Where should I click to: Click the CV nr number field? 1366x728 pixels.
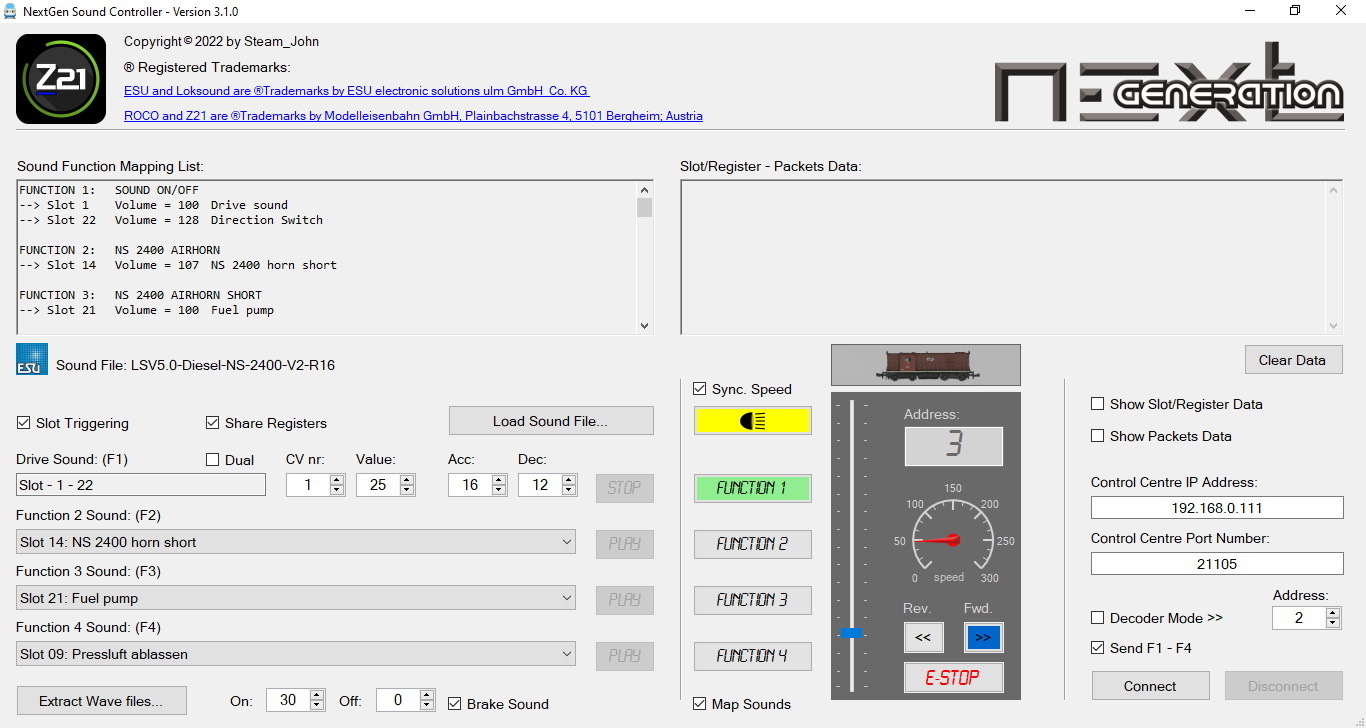[x=308, y=485]
